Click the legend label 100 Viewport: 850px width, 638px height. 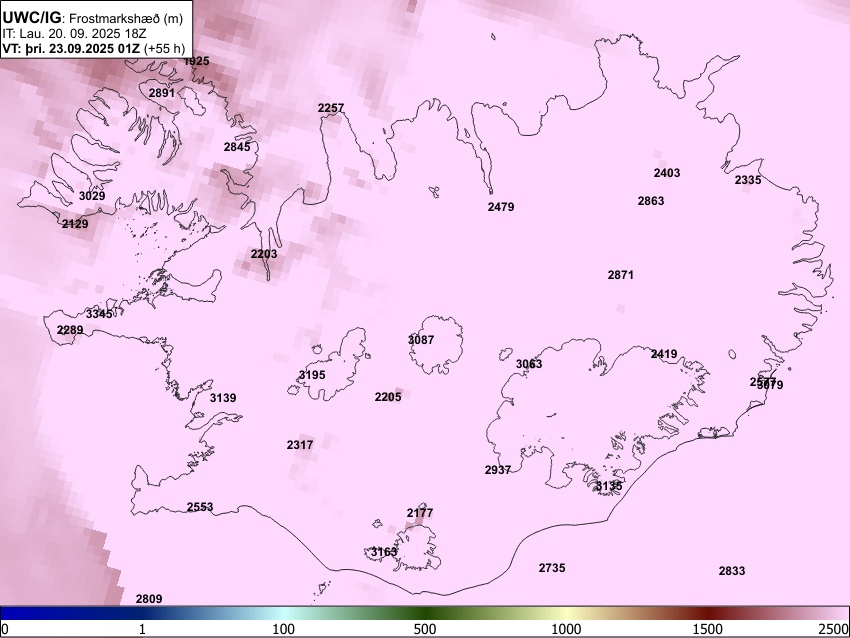click(x=283, y=629)
